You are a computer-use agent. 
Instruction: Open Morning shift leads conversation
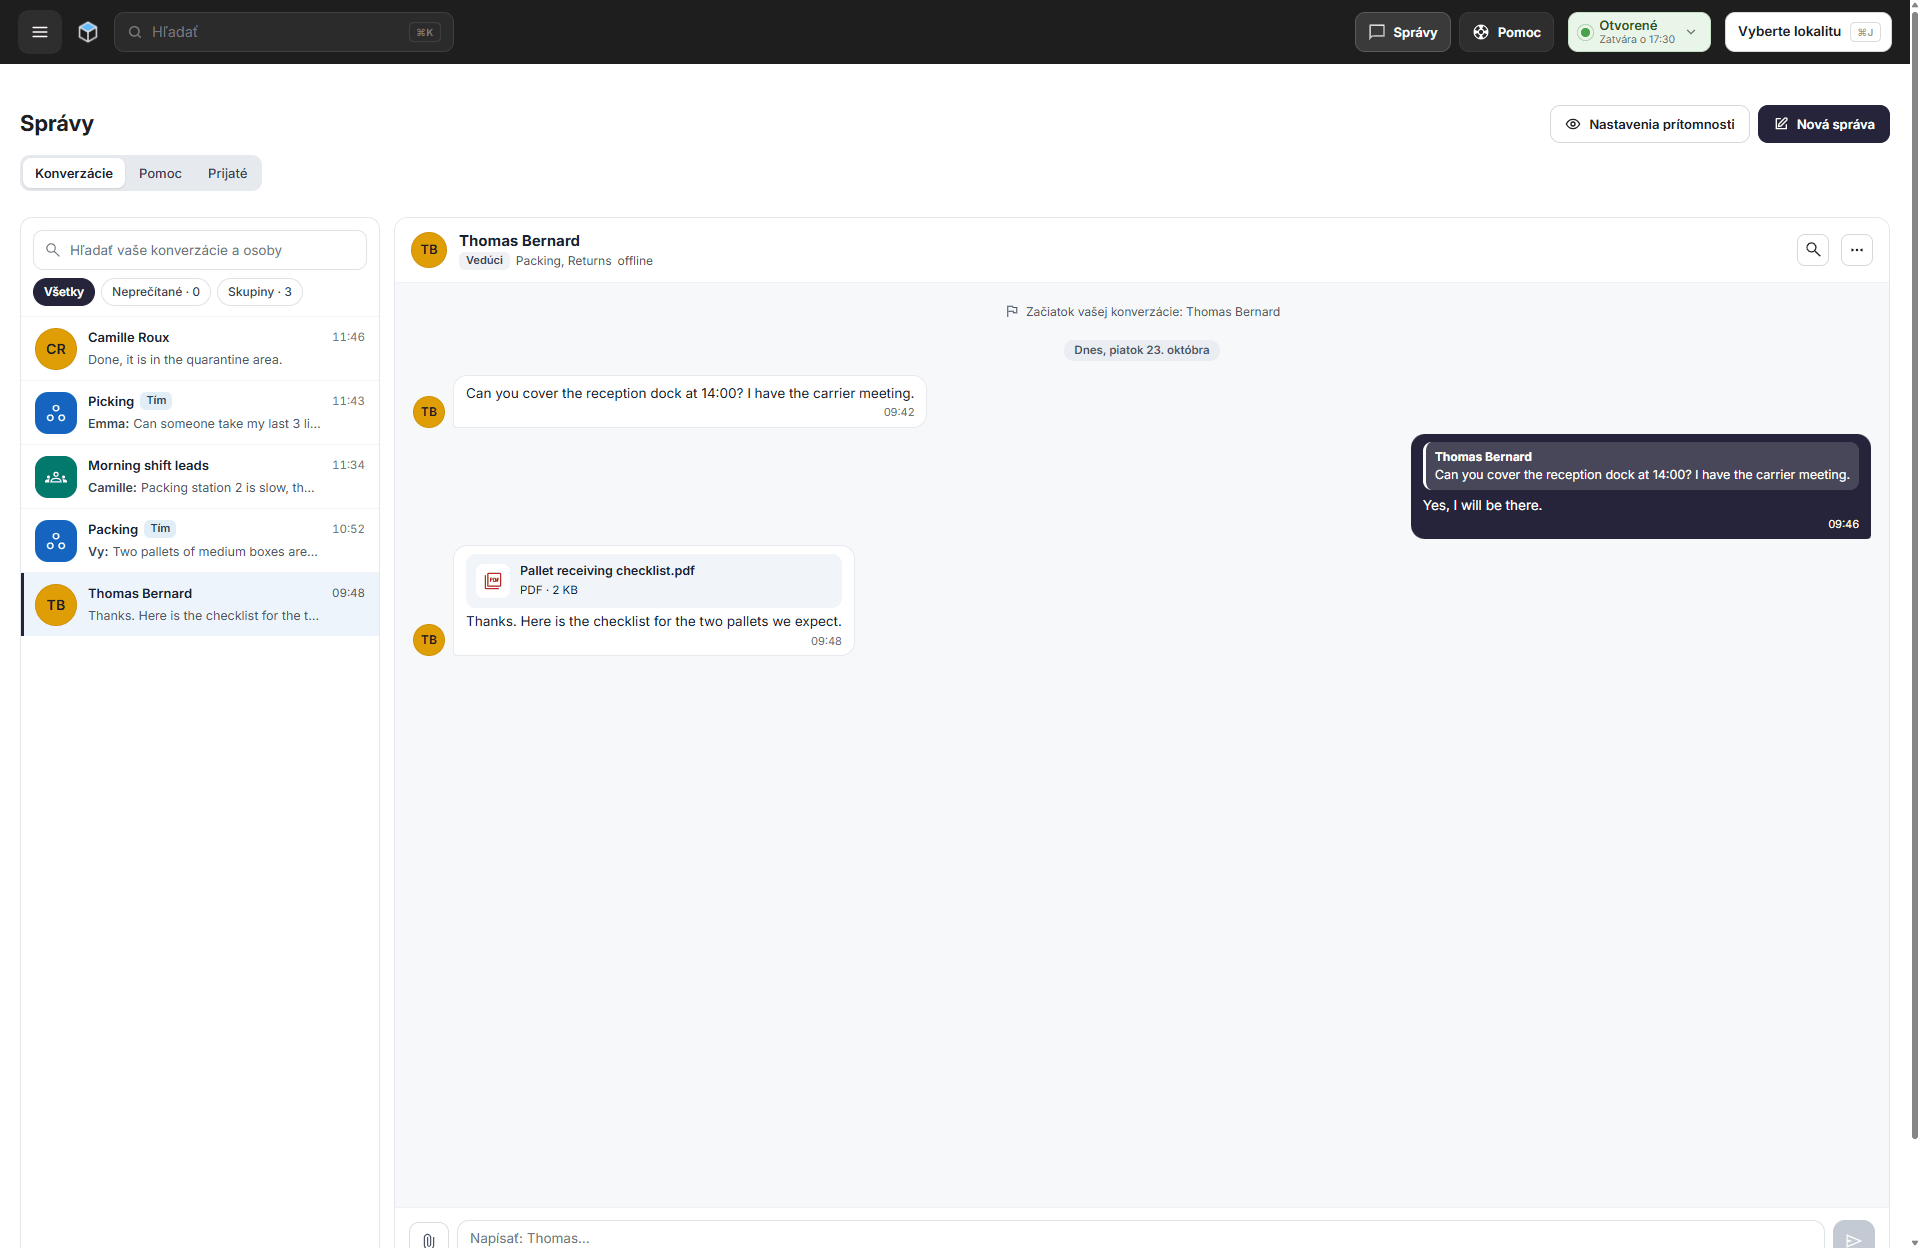[x=200, y=477]
